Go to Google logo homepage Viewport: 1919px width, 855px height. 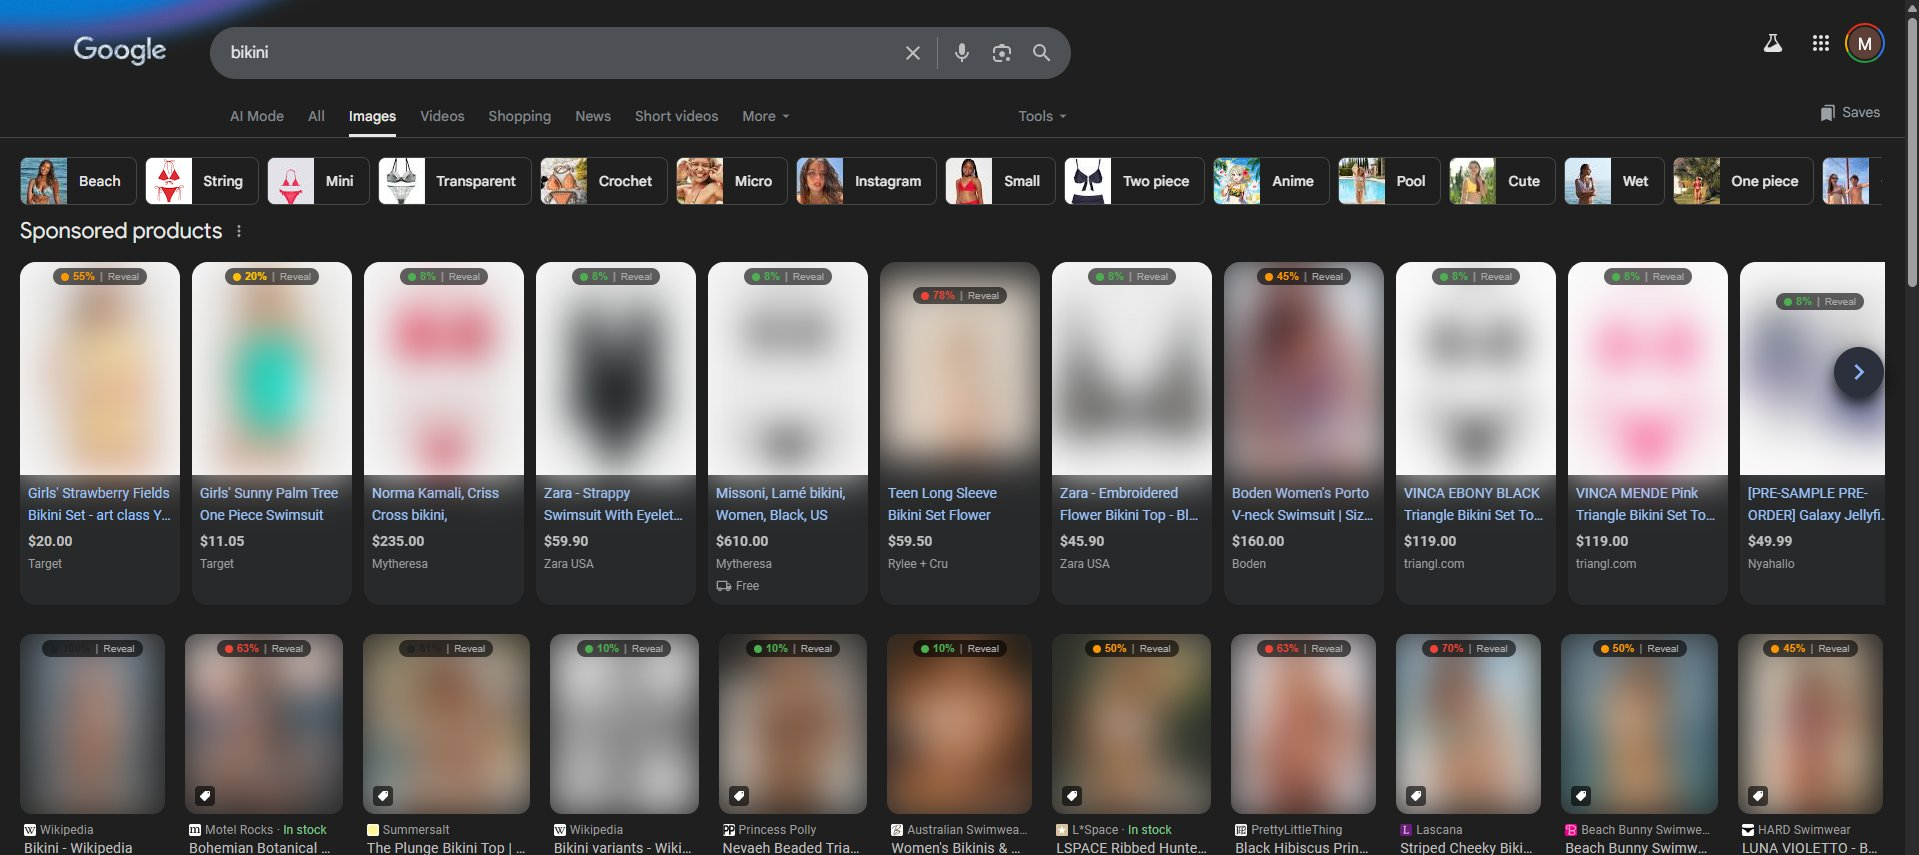120,50
